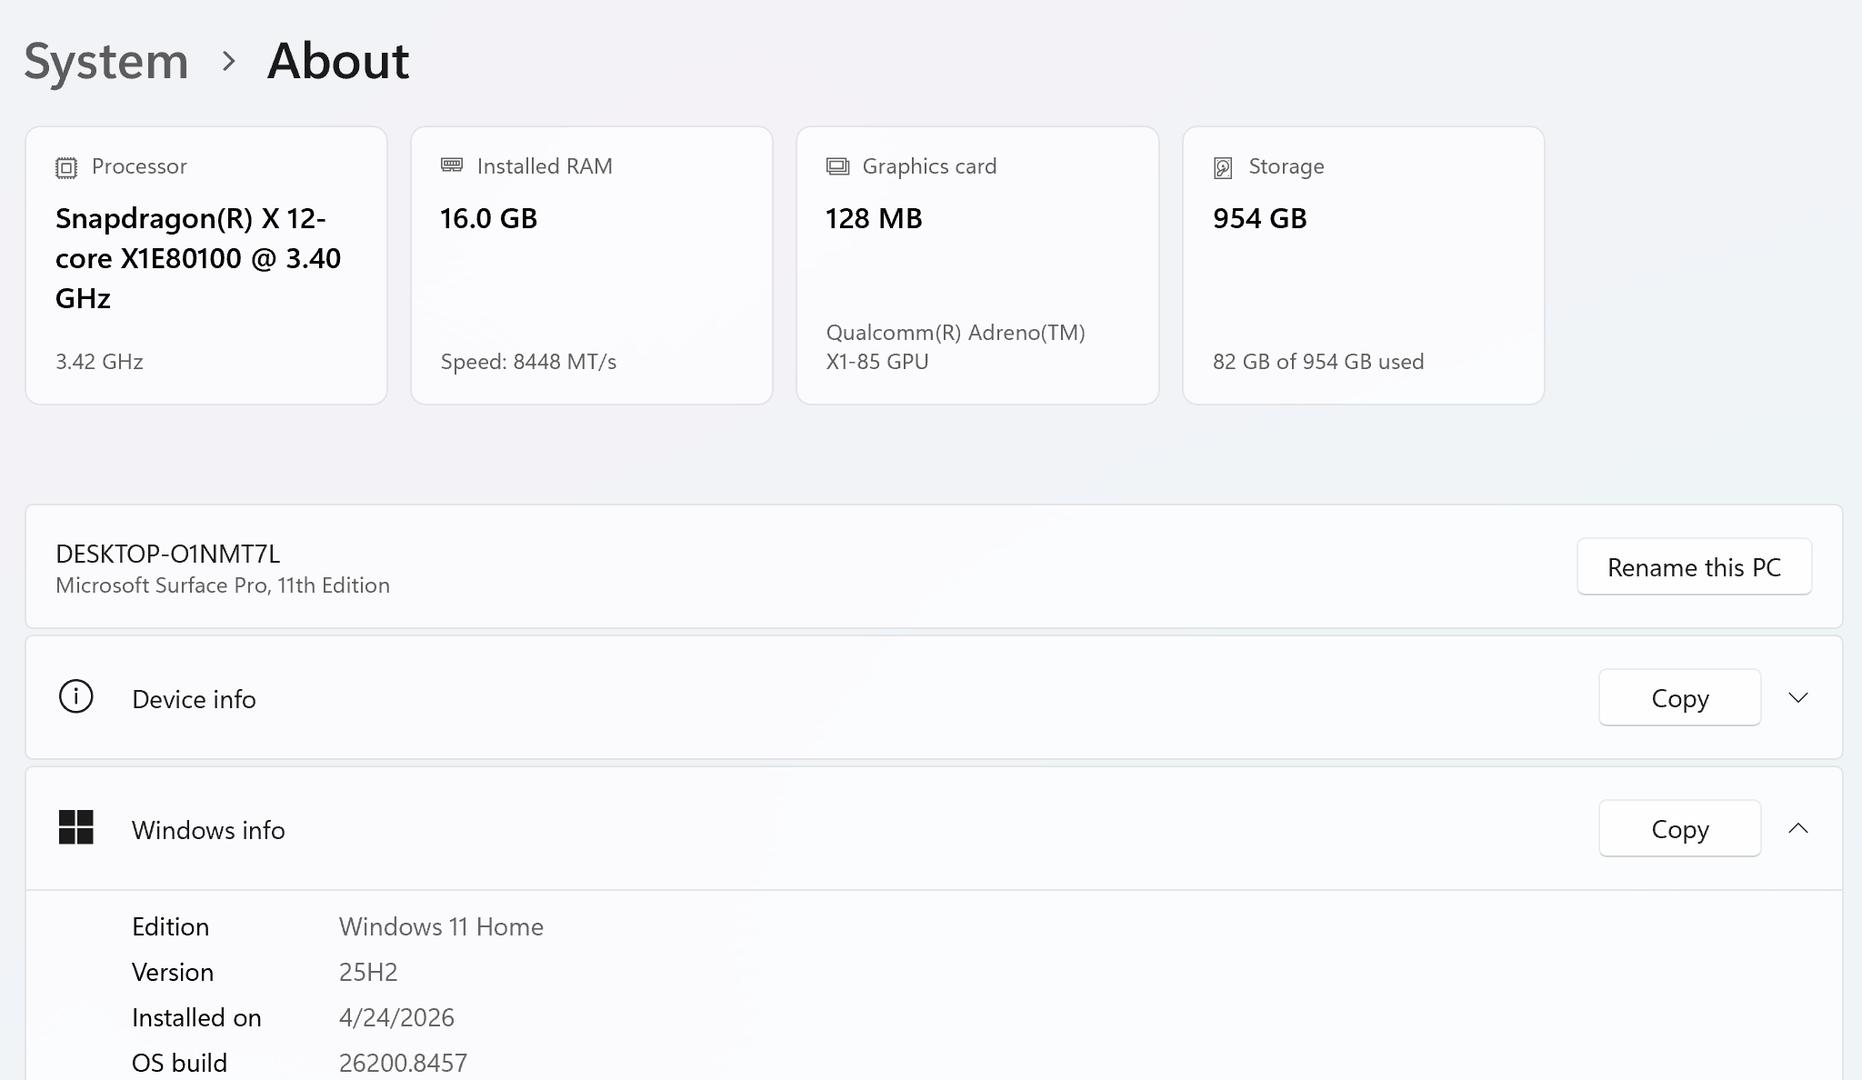
Task: Select the Snapdragon processor name text
Action: pyautogui.click(x=198, y=258)
